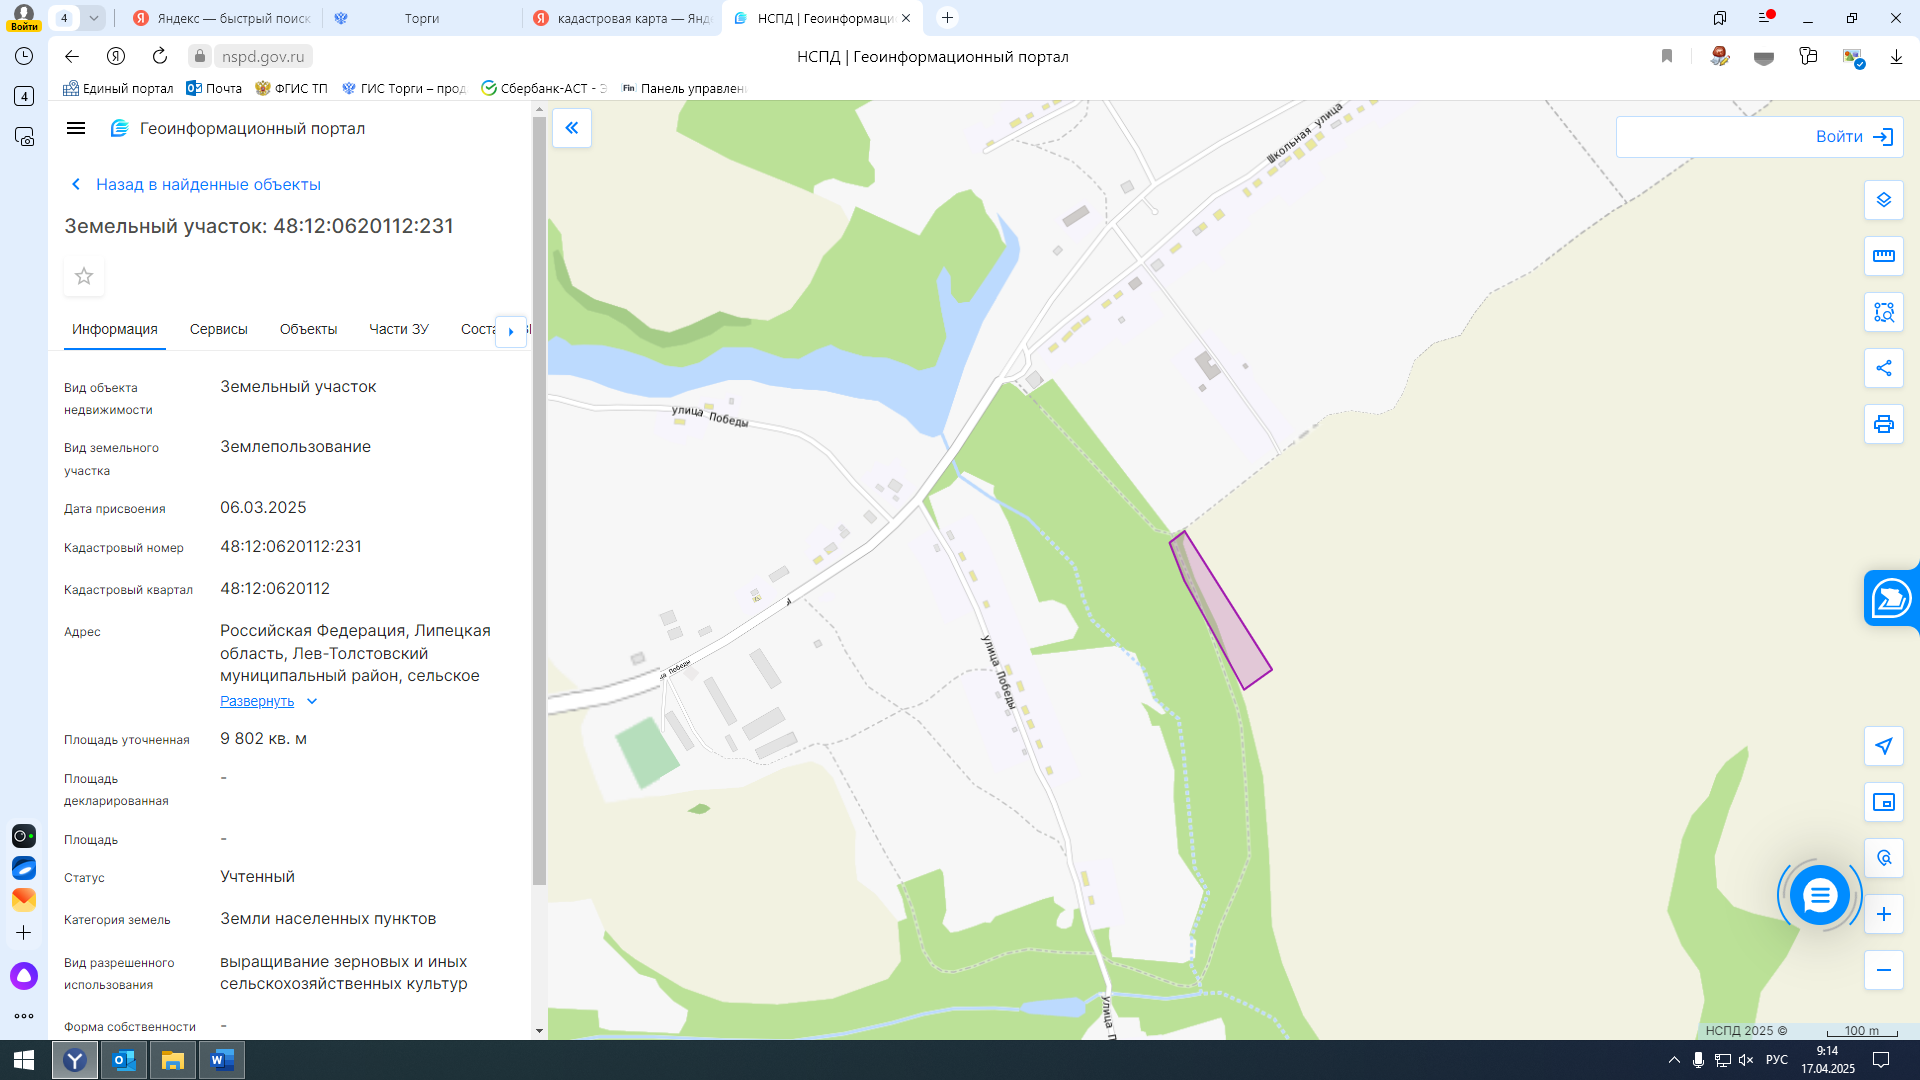Open tab group dropdown next to 4
1920x1080 pixels.
[93, 18]
